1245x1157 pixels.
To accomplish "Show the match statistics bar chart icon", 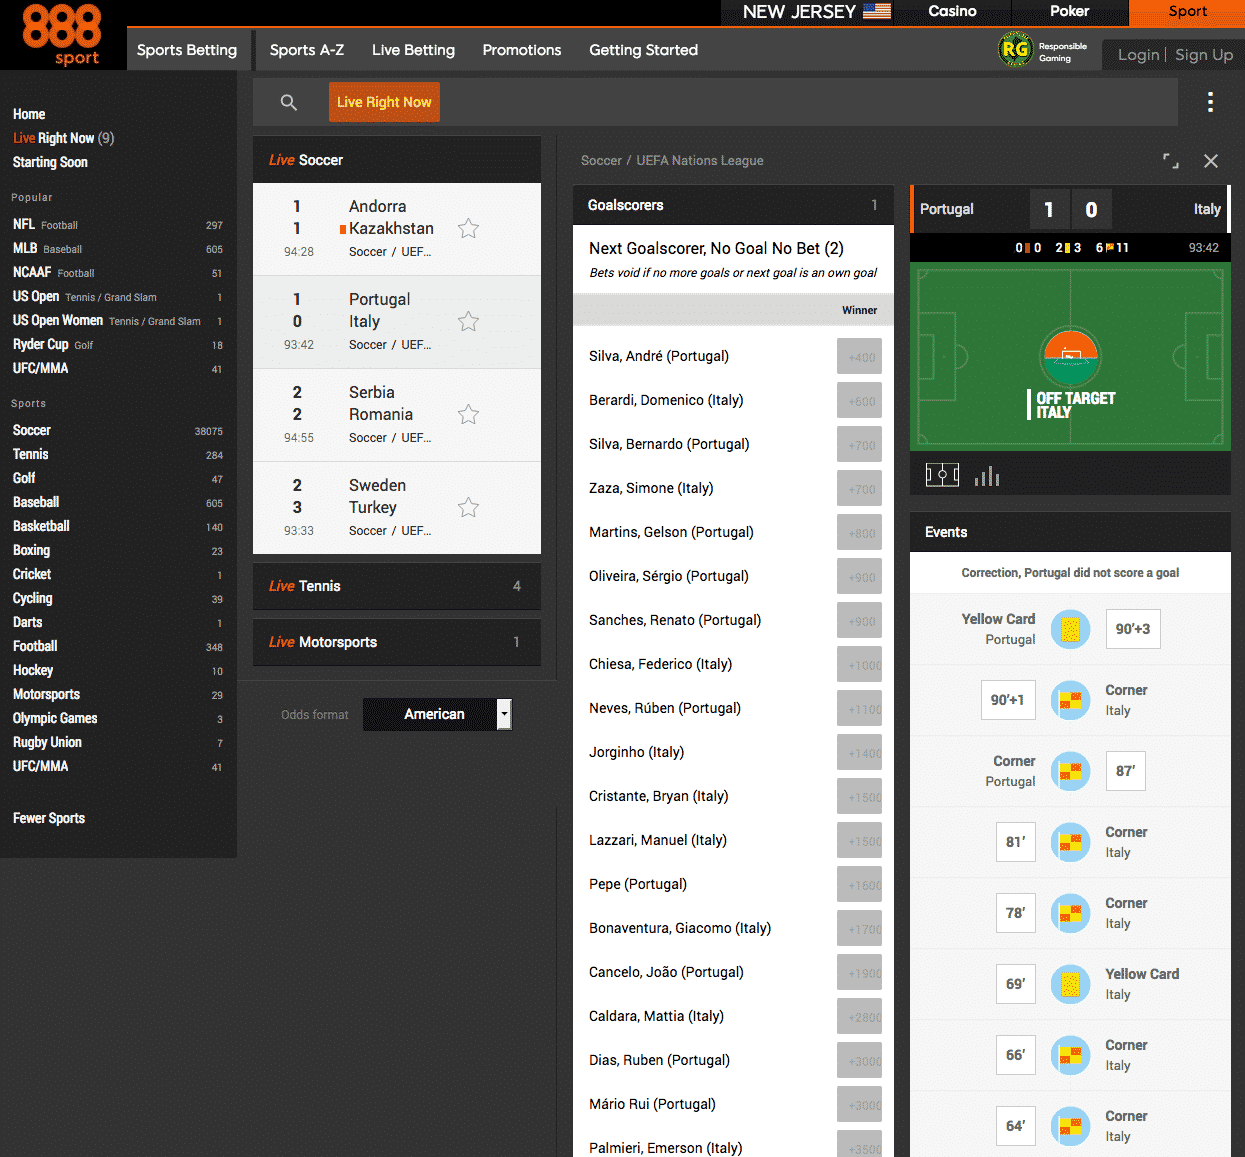I will (987, 476).
